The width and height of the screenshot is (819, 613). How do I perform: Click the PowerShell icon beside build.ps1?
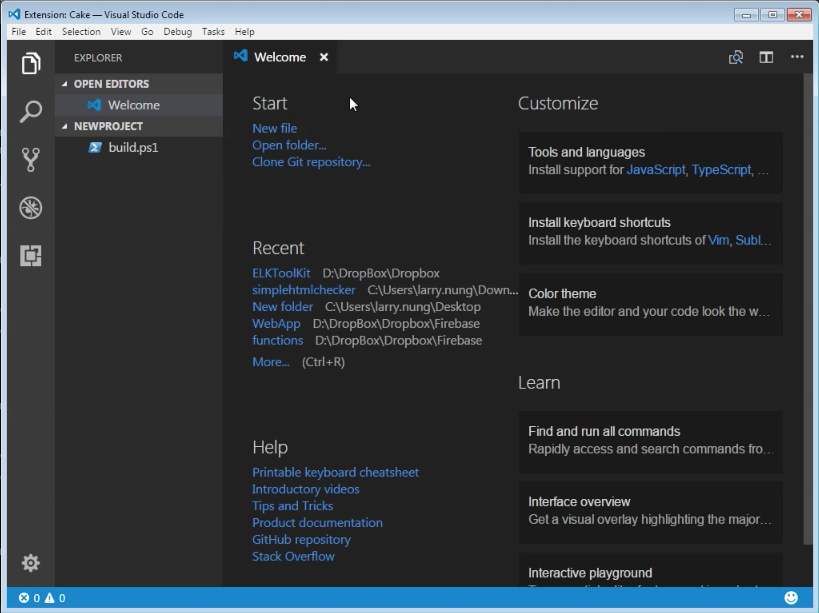[95, 147]
